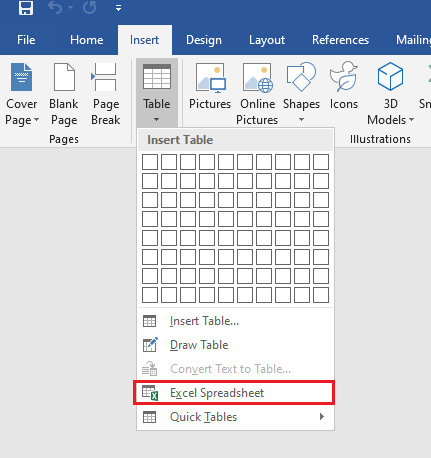Viewport: 431px width, 458px height.
Task: Choose Insert Table... from the menu
Action: pos(235,321)
